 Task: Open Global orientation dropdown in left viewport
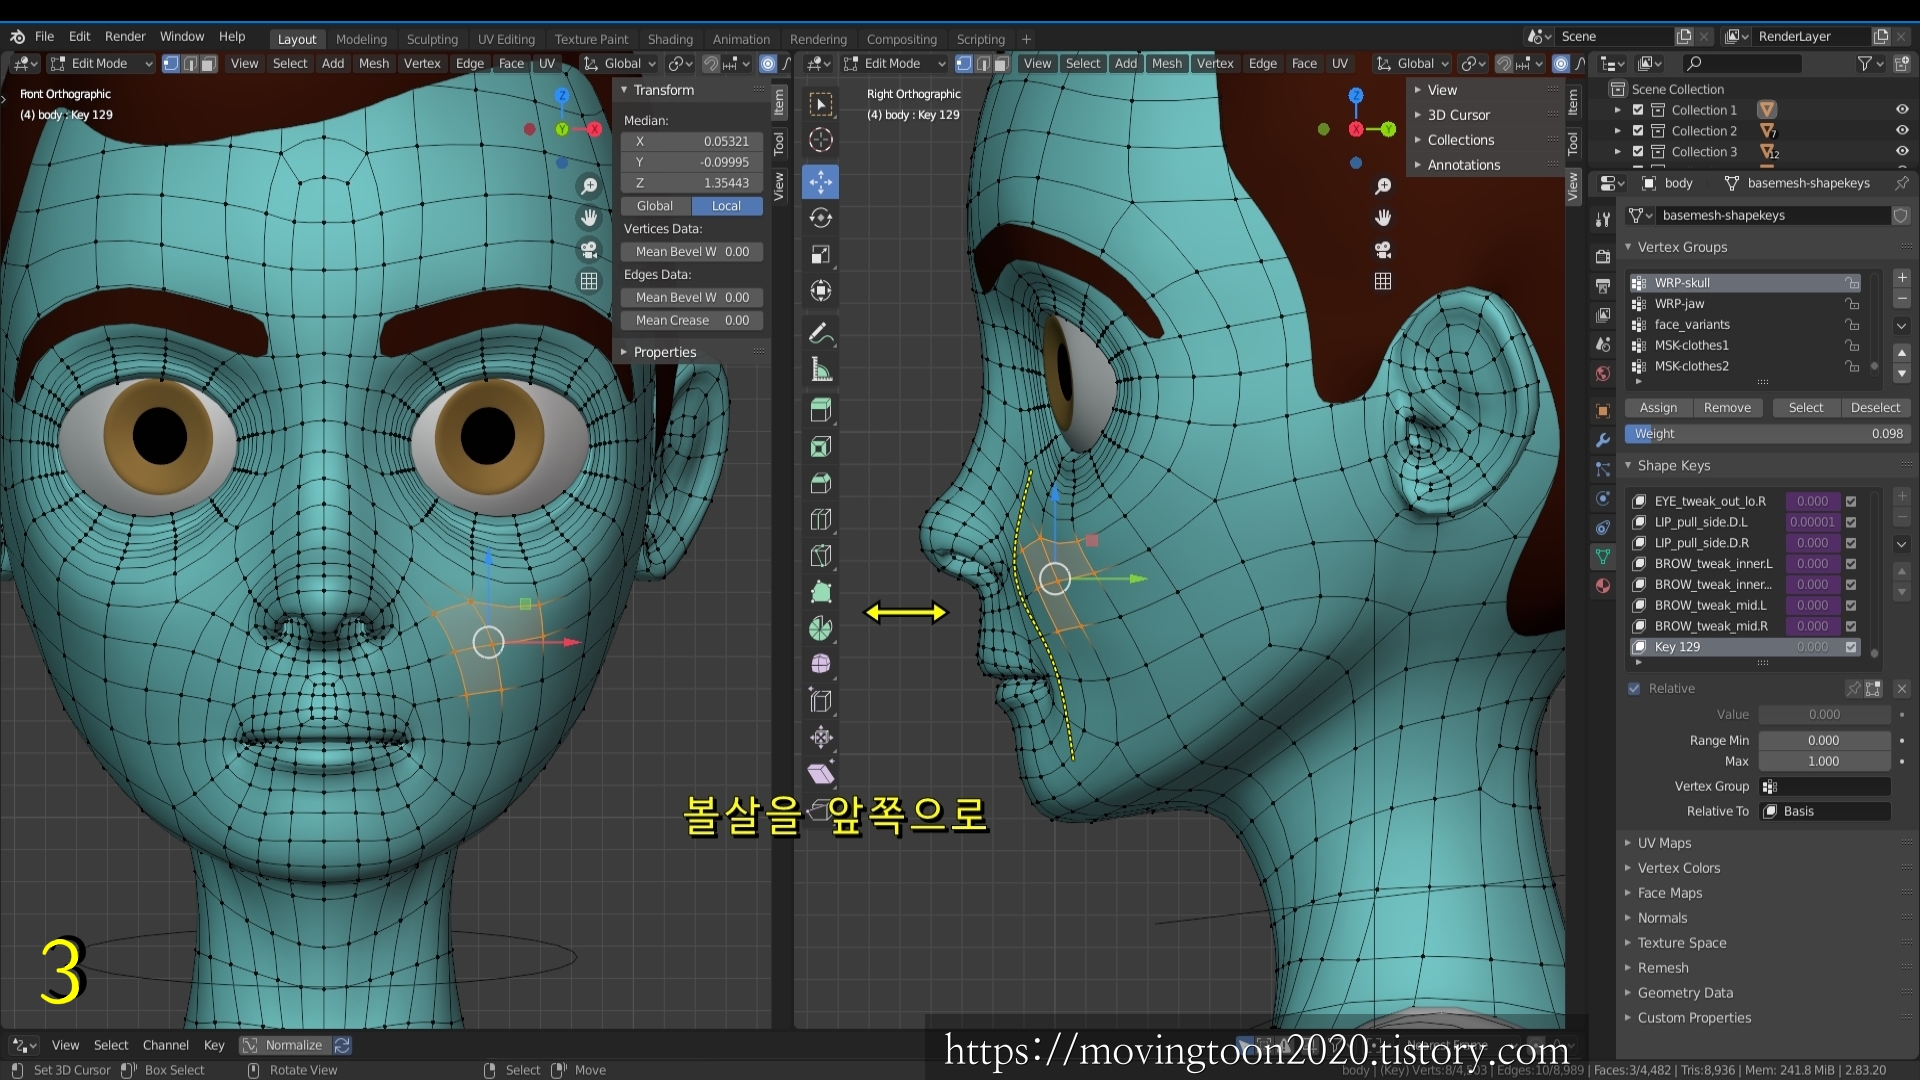[619, 63]
